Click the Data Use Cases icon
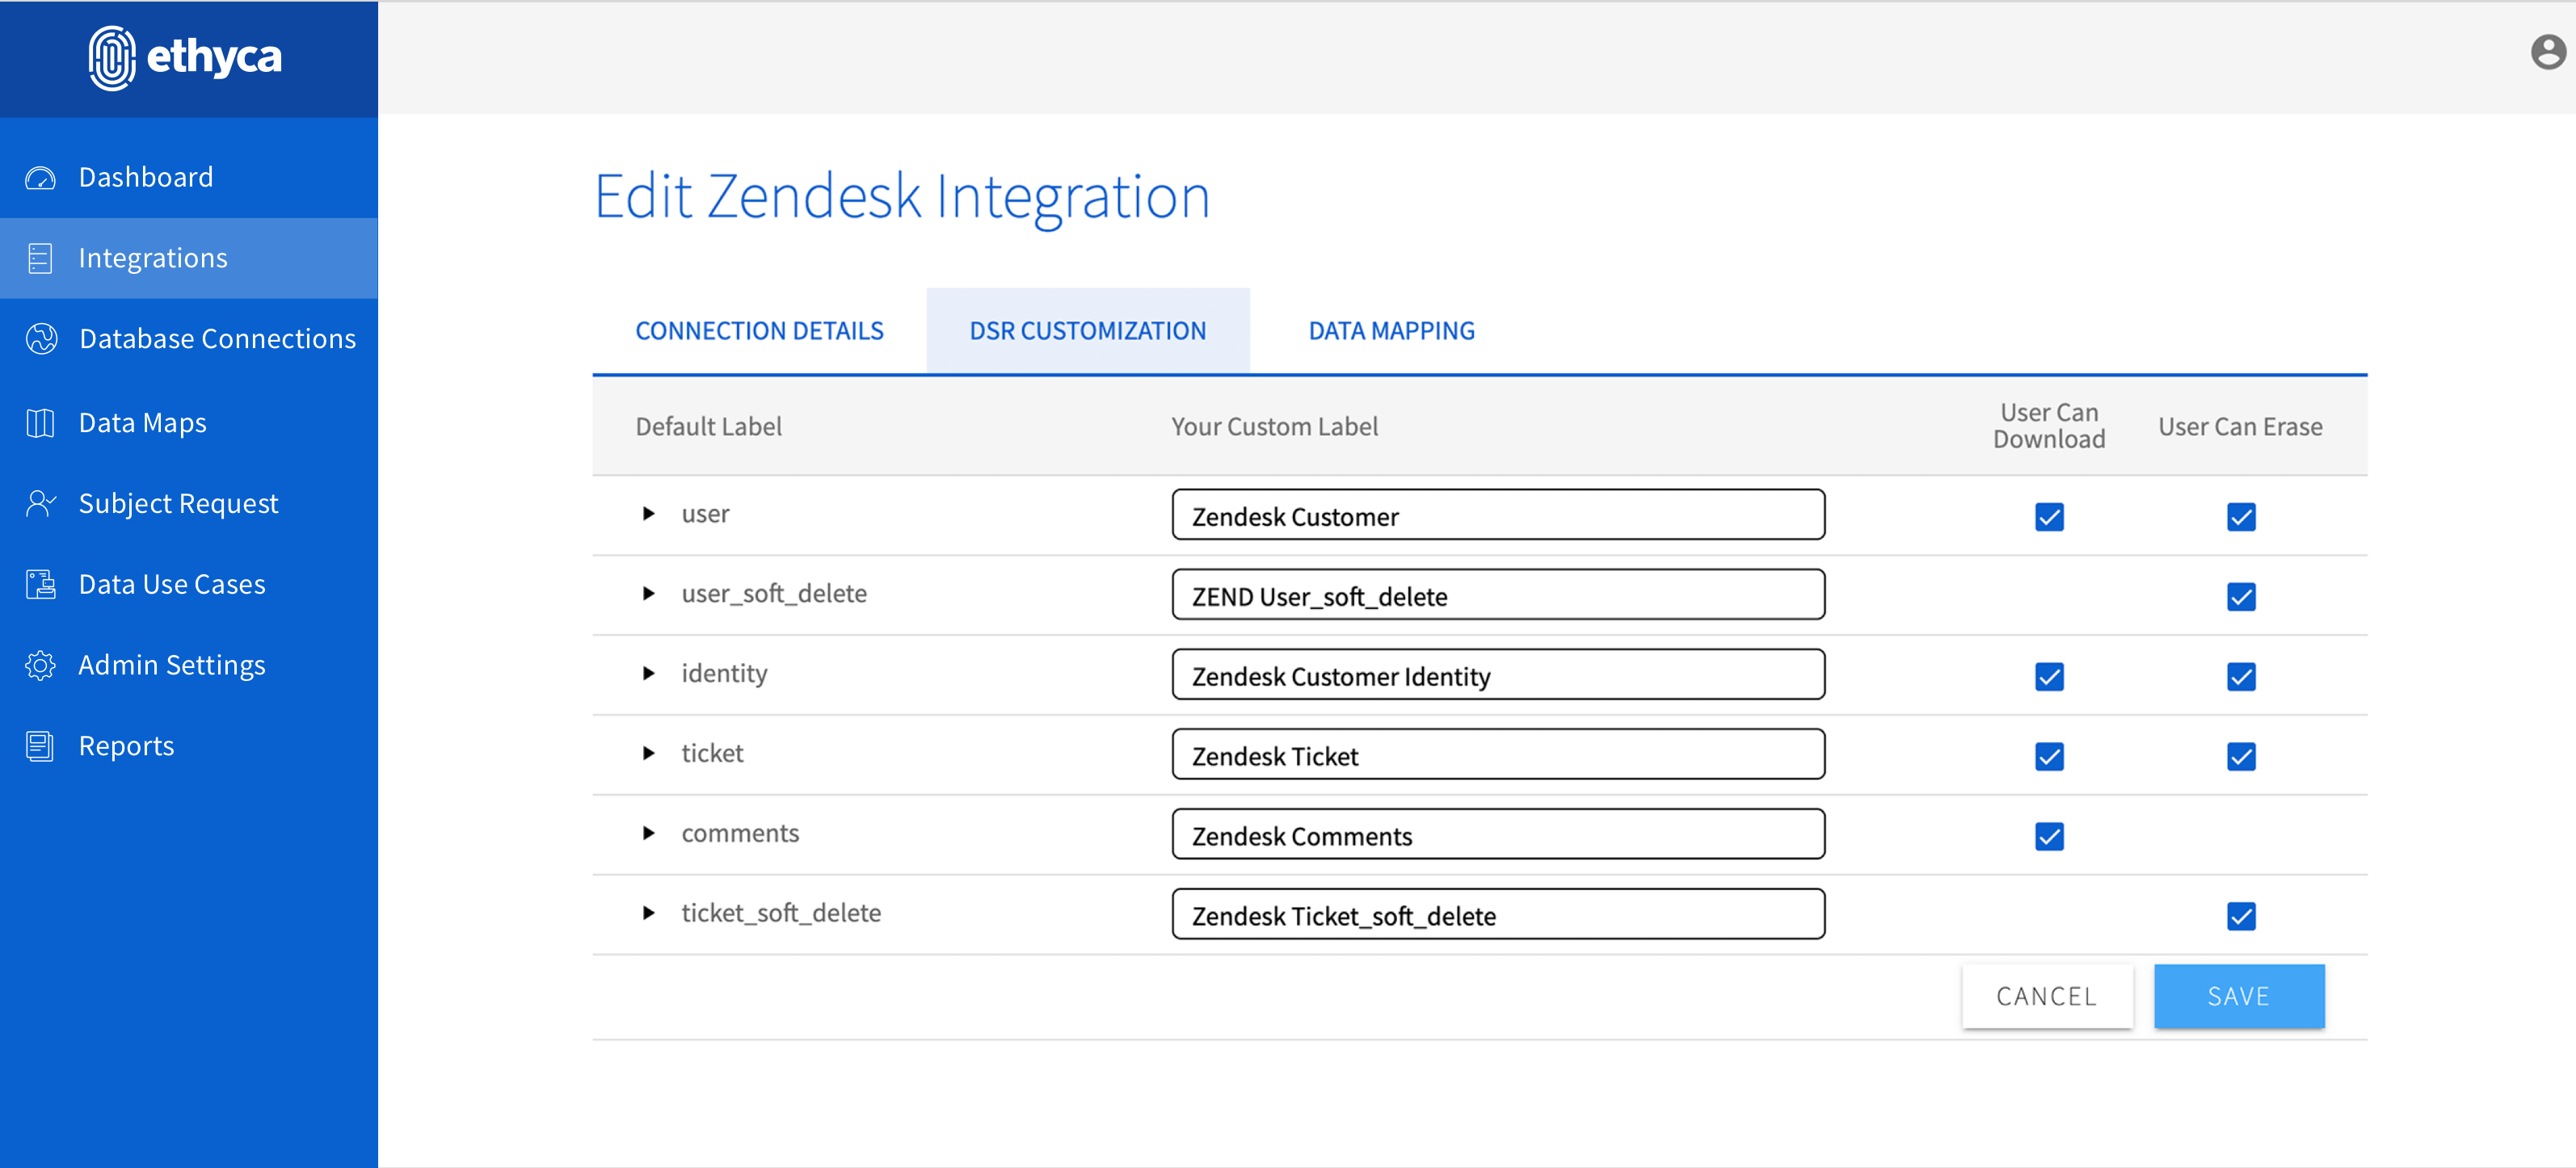Screen dimensions: 2576x1168 [x=40, y=584]
